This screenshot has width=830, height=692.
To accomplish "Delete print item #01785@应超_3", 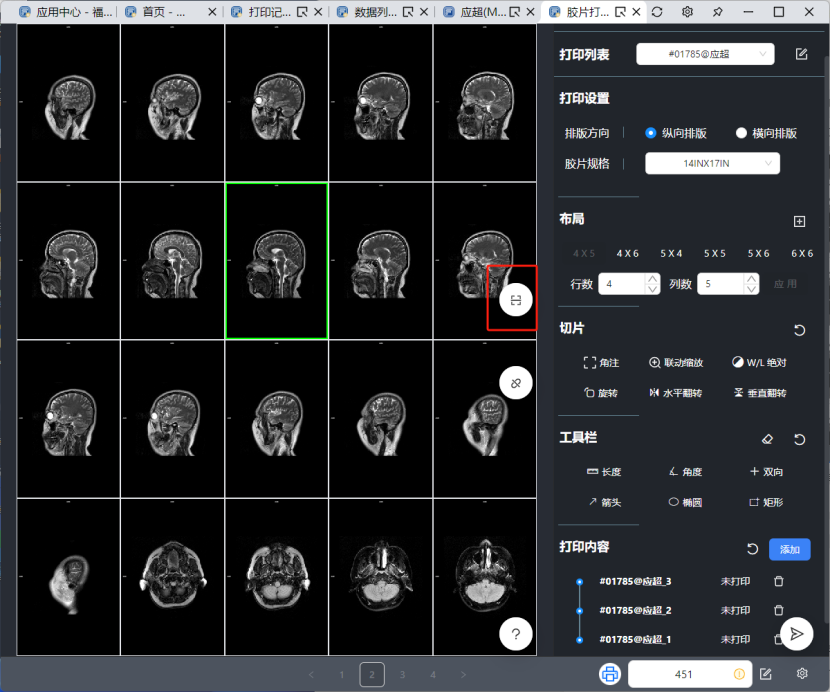I will tap(779, 581).
